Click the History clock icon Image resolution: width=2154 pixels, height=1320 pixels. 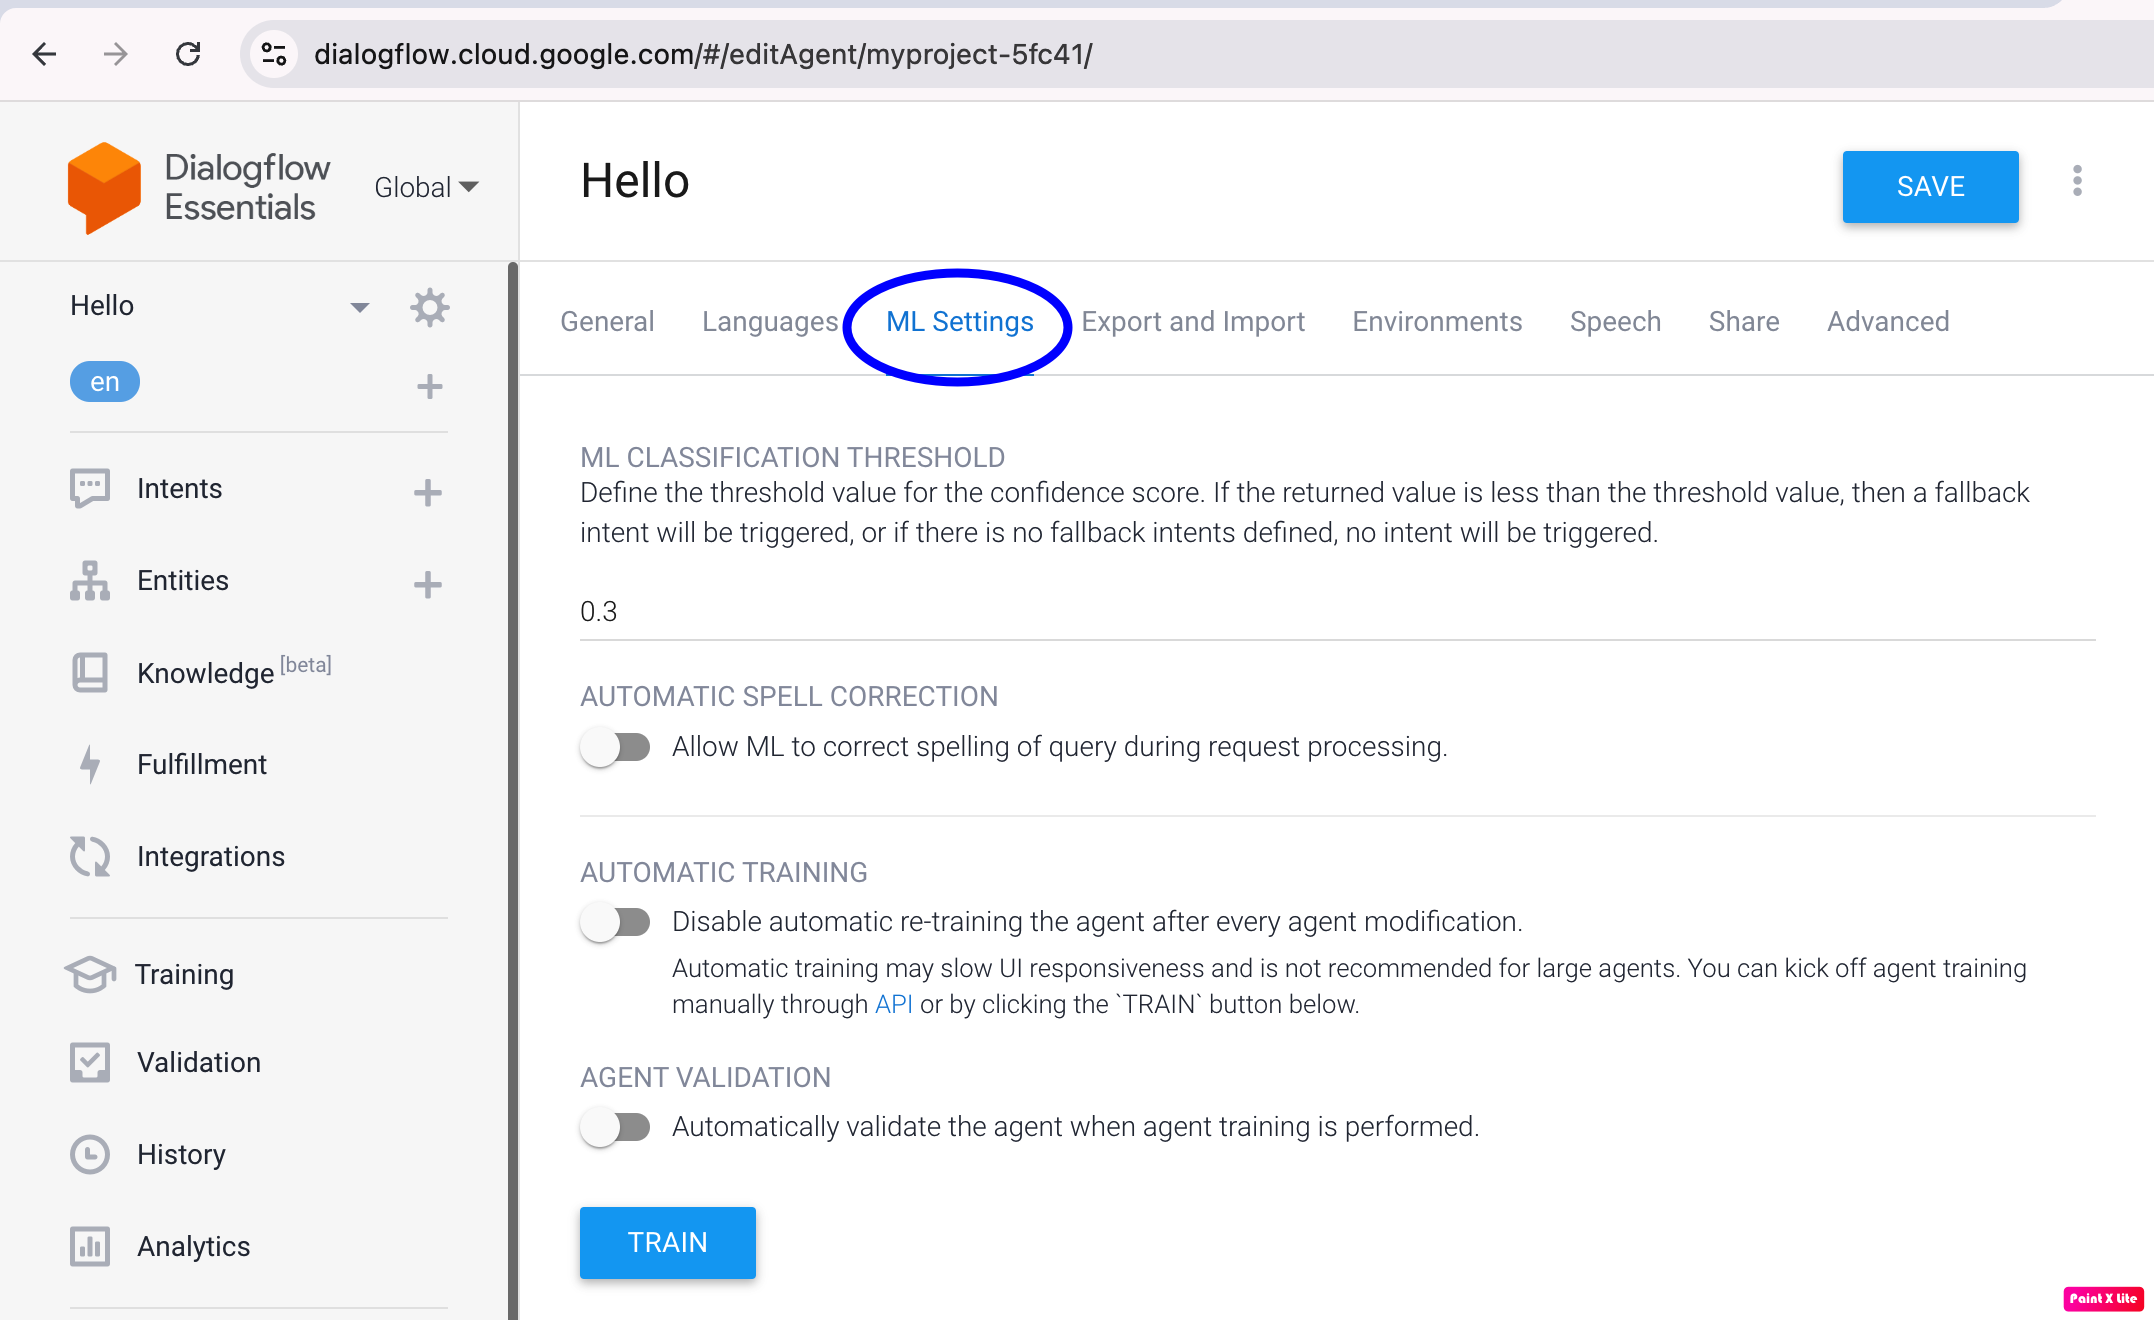(x=90, y=1154)
